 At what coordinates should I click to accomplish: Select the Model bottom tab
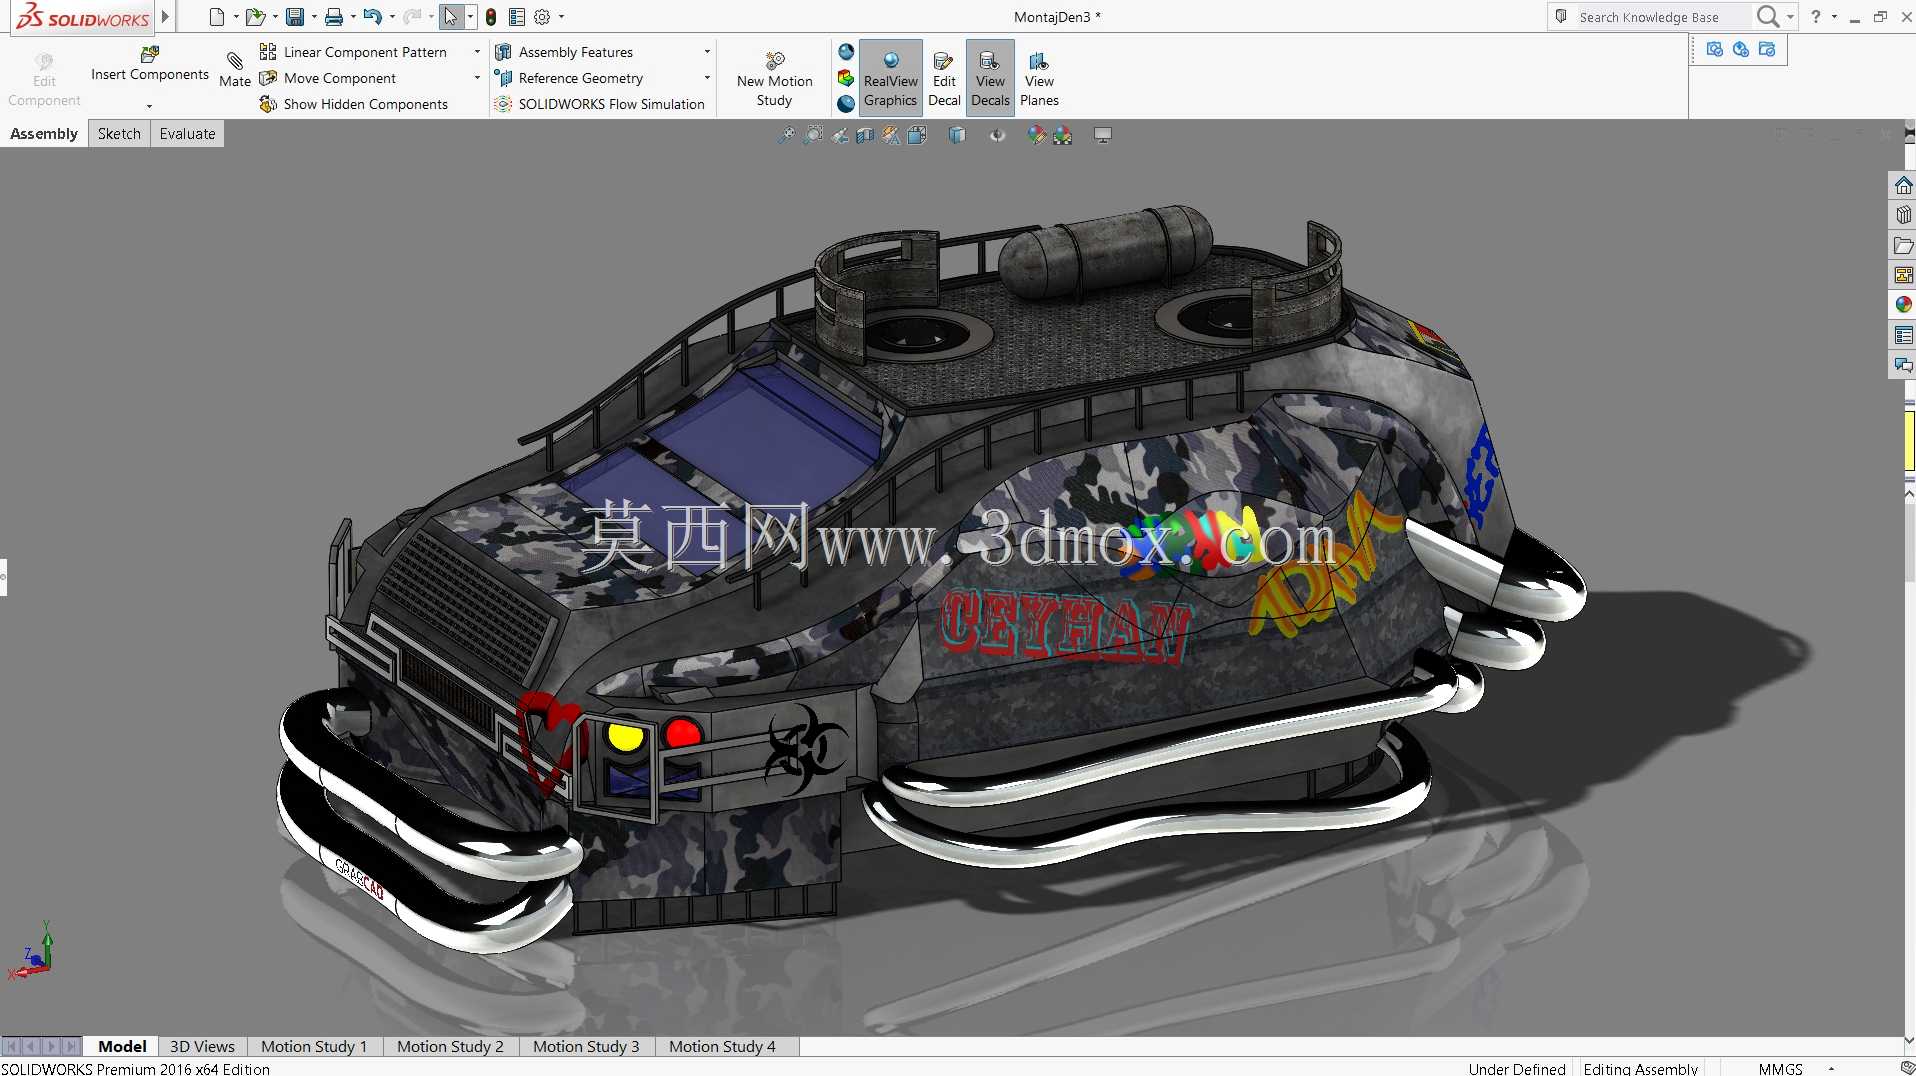(122, 1046)
